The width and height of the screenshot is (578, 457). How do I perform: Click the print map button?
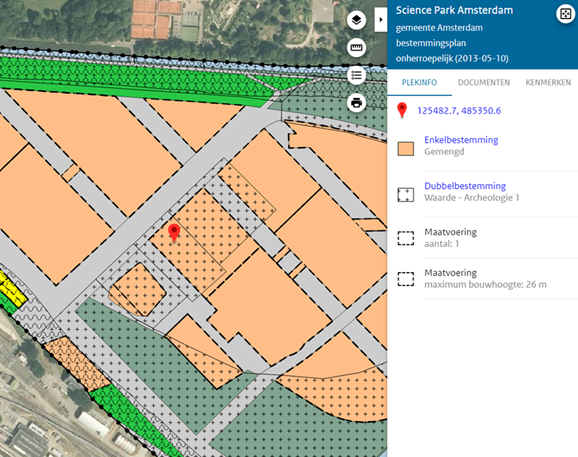pyautogui.click(x=356, y=102)
